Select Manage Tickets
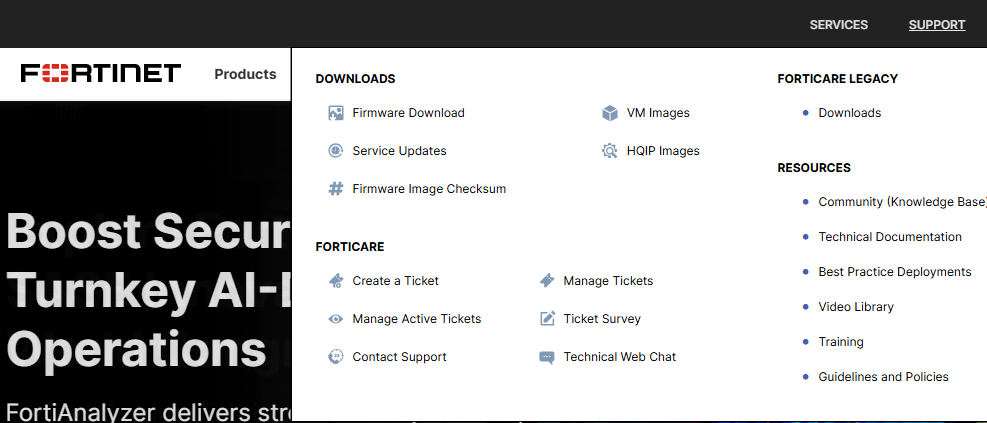 tap(608, 281)
